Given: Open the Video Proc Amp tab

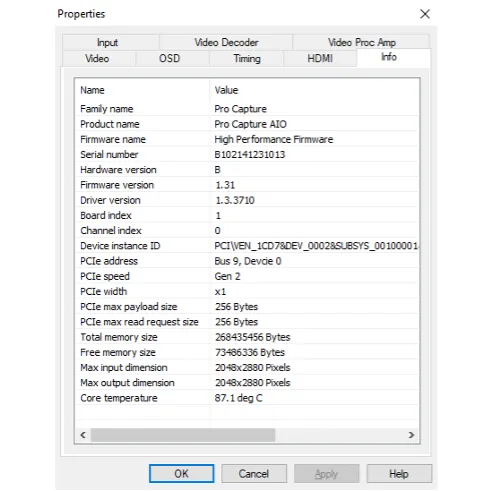Looking at the screenshot, I should [x=361, y=42].
